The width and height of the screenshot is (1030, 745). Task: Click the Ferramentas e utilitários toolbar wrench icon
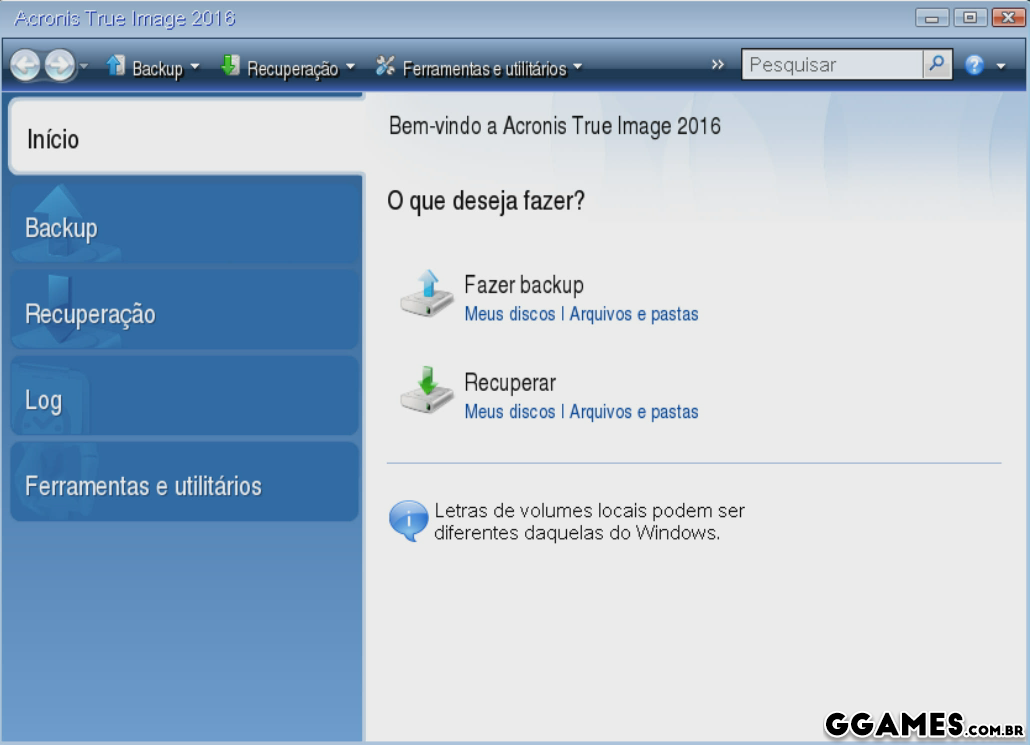385,67
